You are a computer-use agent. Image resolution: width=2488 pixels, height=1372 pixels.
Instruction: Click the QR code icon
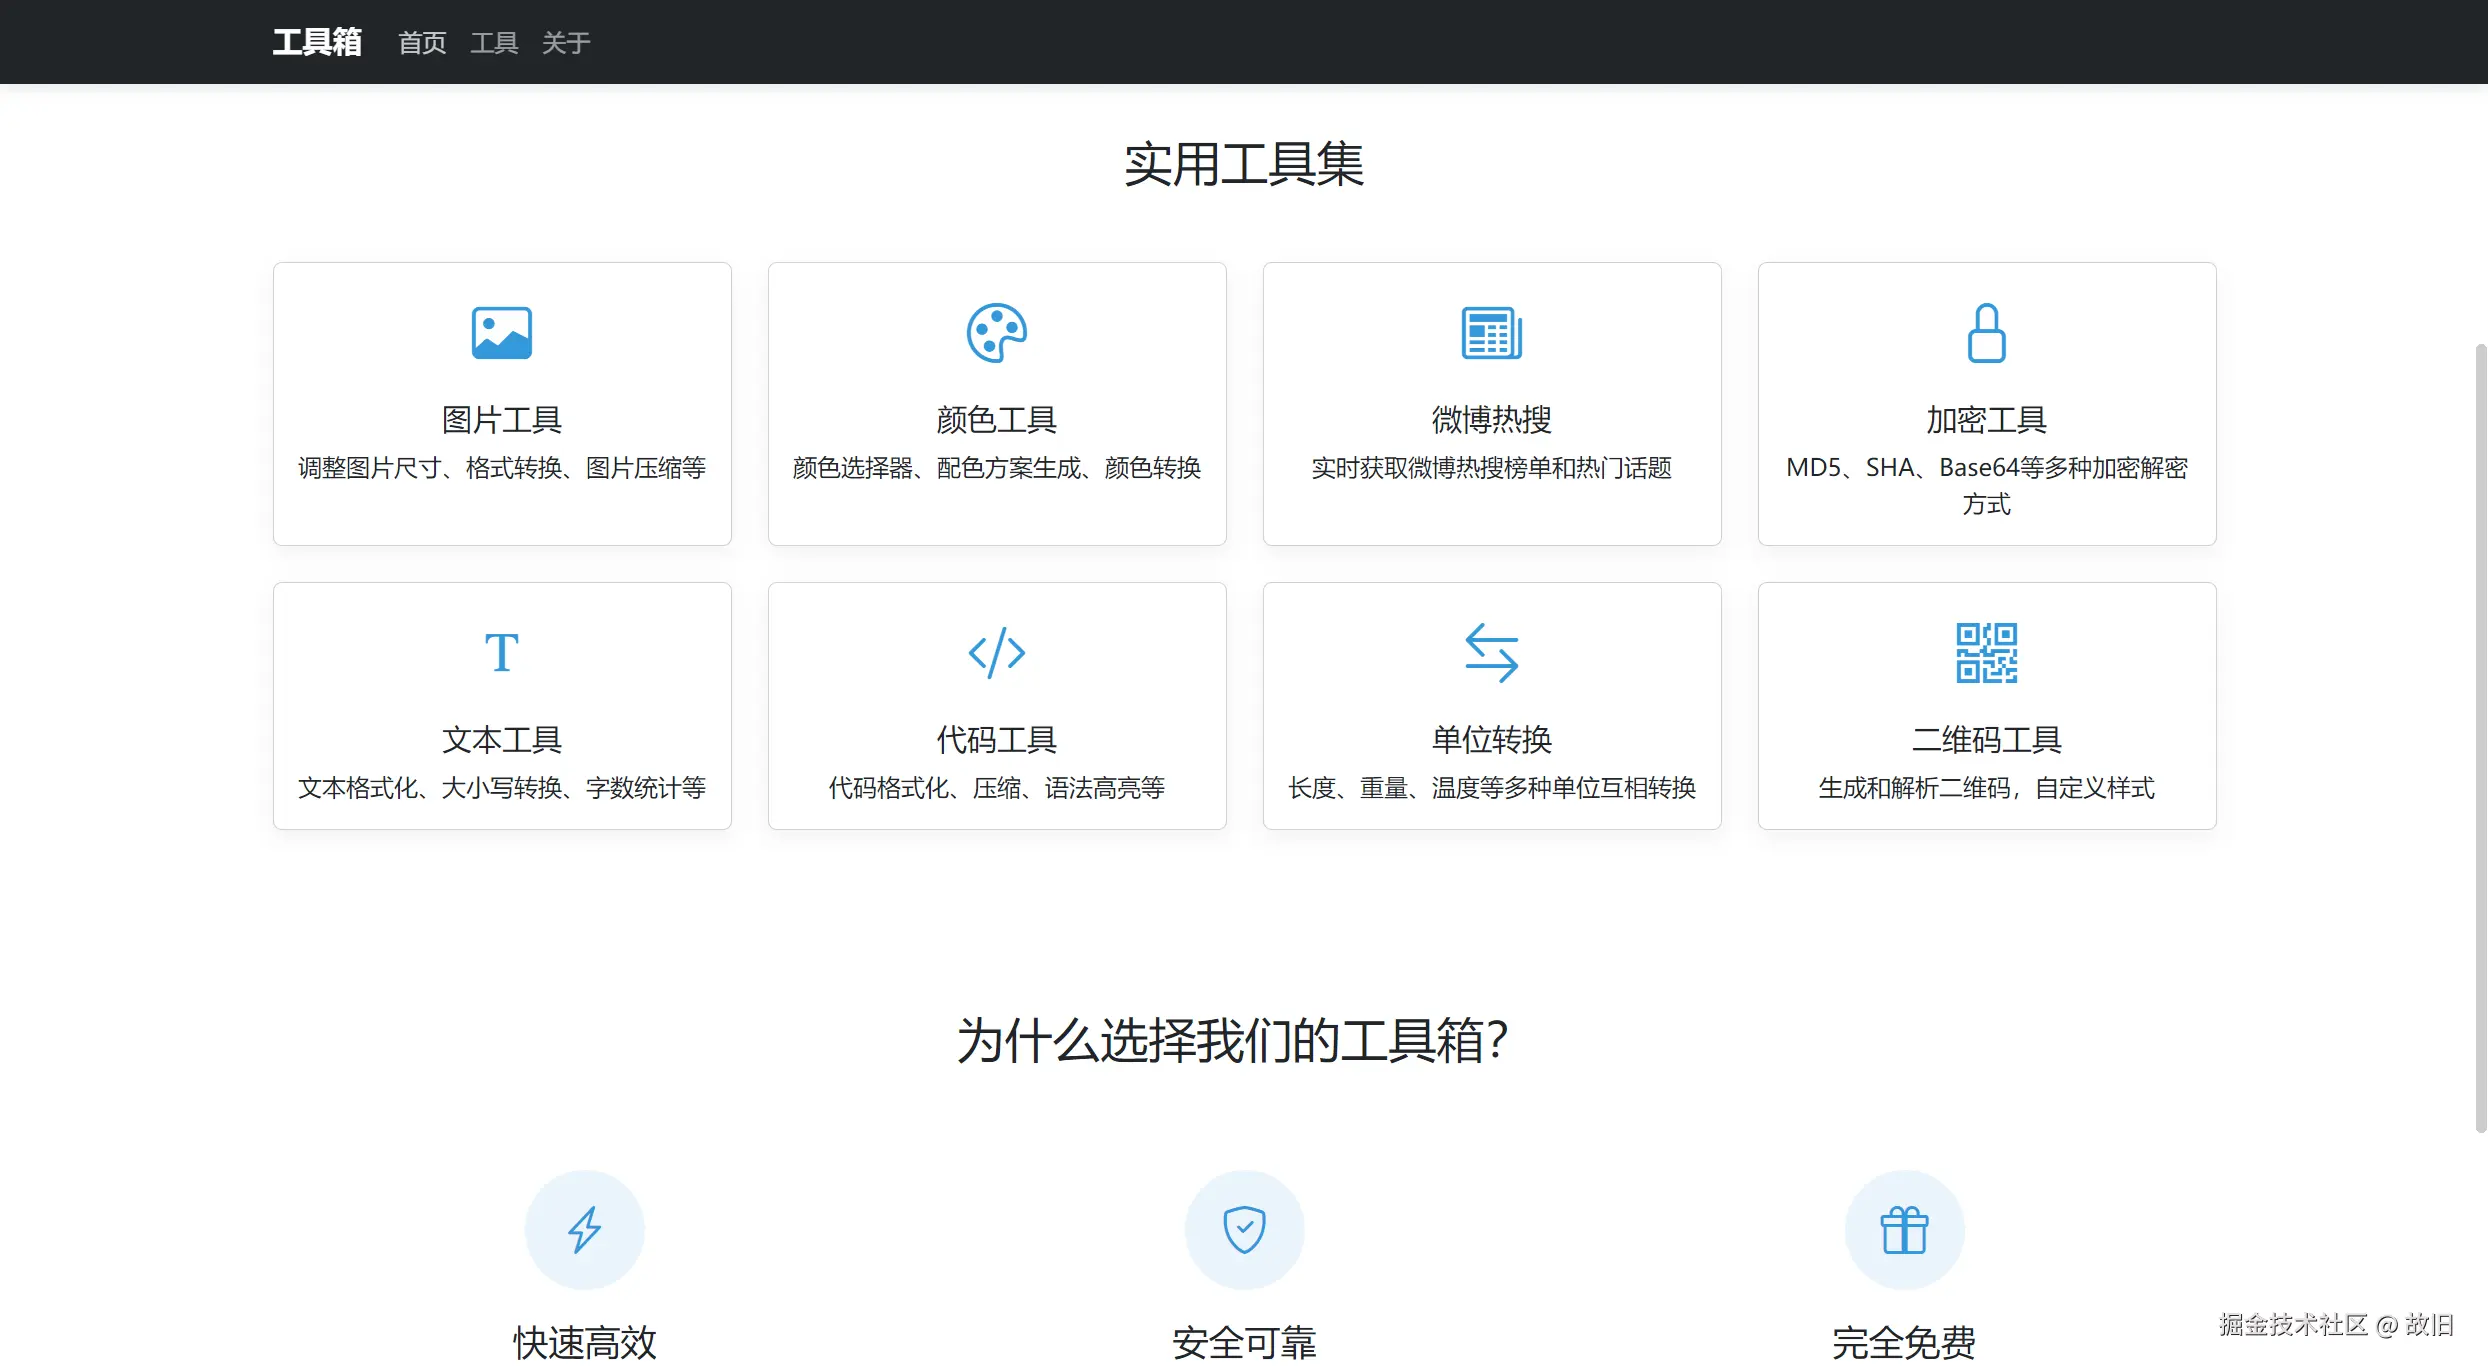pyautogui.click(x=1986, y=653)
